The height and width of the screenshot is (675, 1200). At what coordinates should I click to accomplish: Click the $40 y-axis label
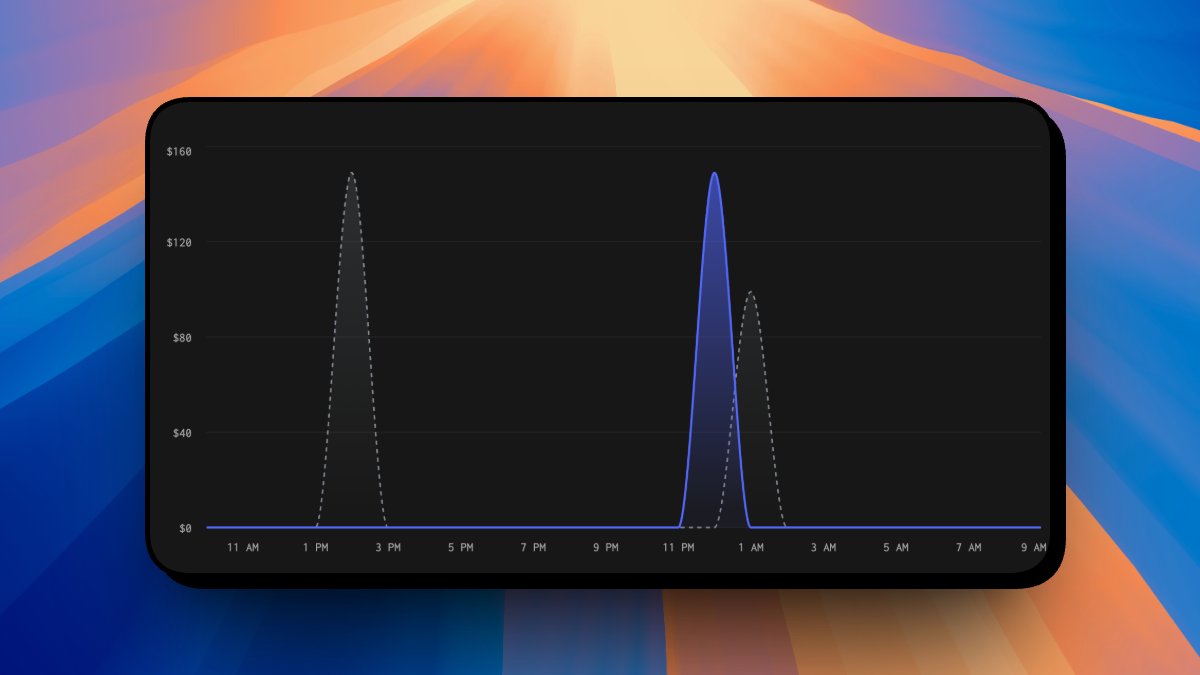[x=182, y=432]
